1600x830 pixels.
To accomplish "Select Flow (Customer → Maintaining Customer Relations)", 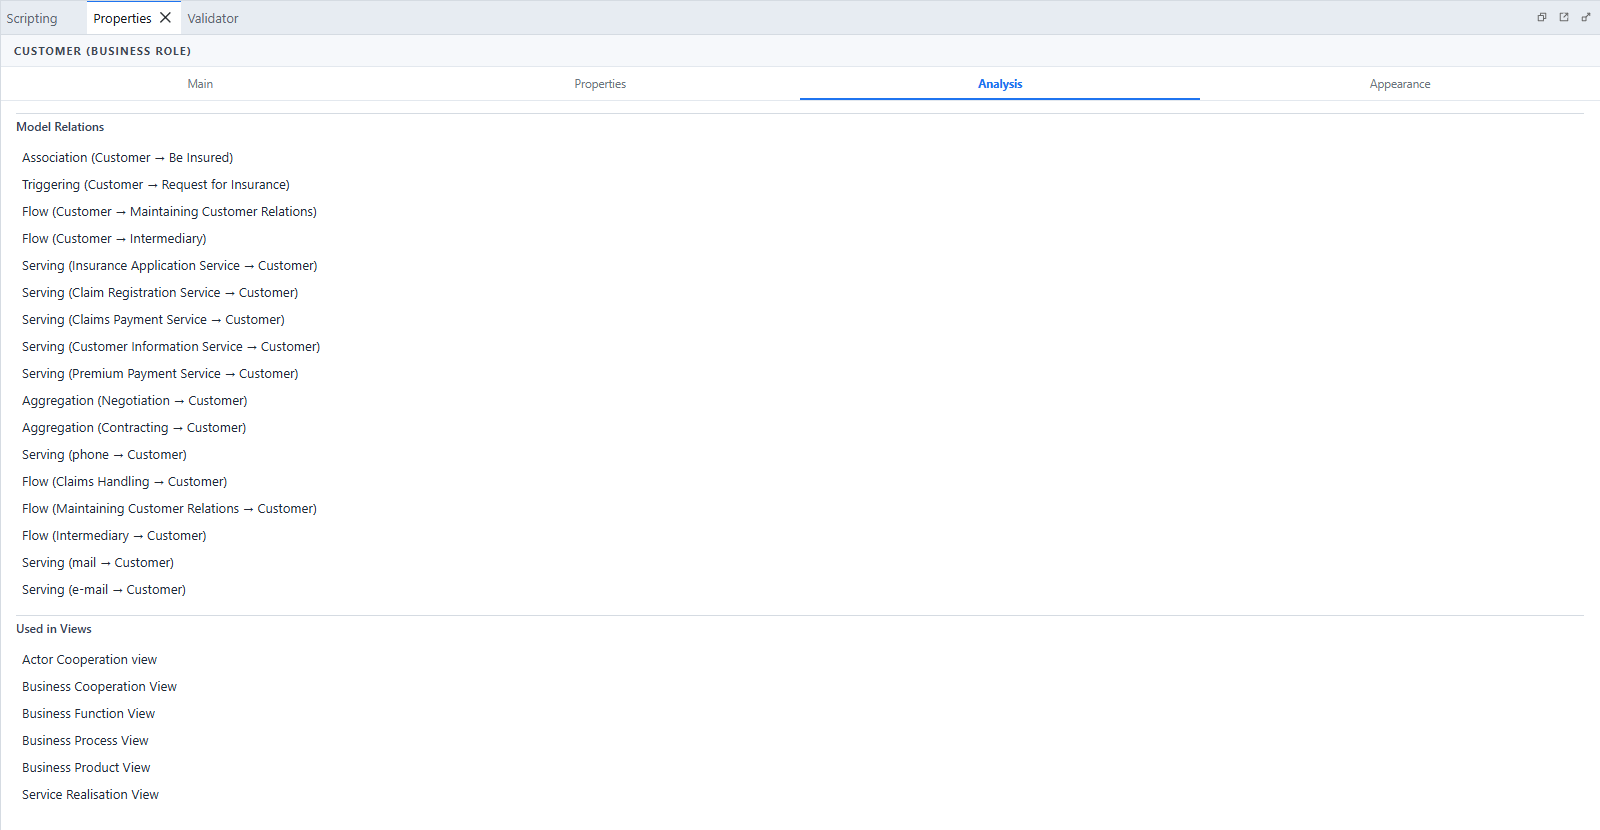I will [x=169, y=212].
